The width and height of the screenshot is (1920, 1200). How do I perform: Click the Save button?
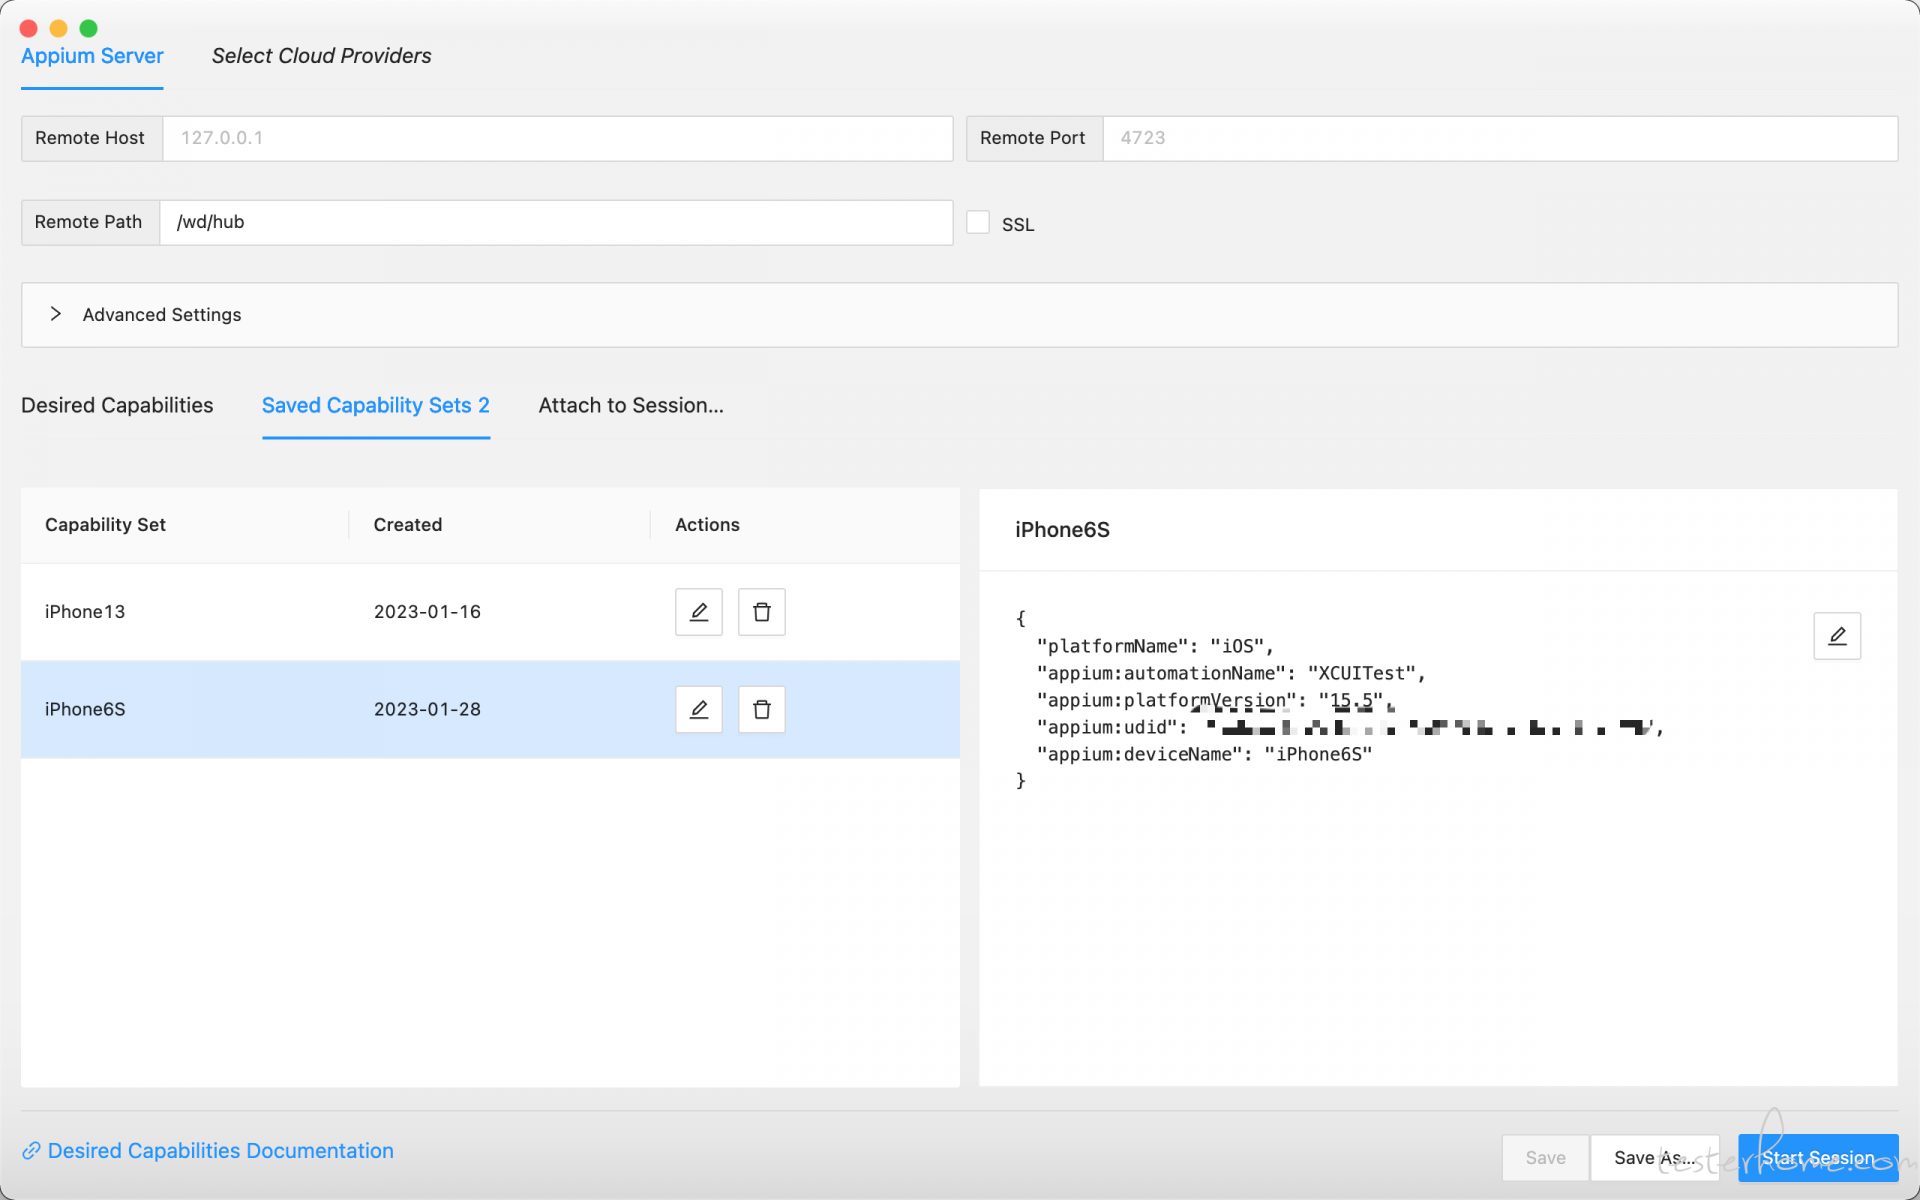[x=1545, y=1157]
